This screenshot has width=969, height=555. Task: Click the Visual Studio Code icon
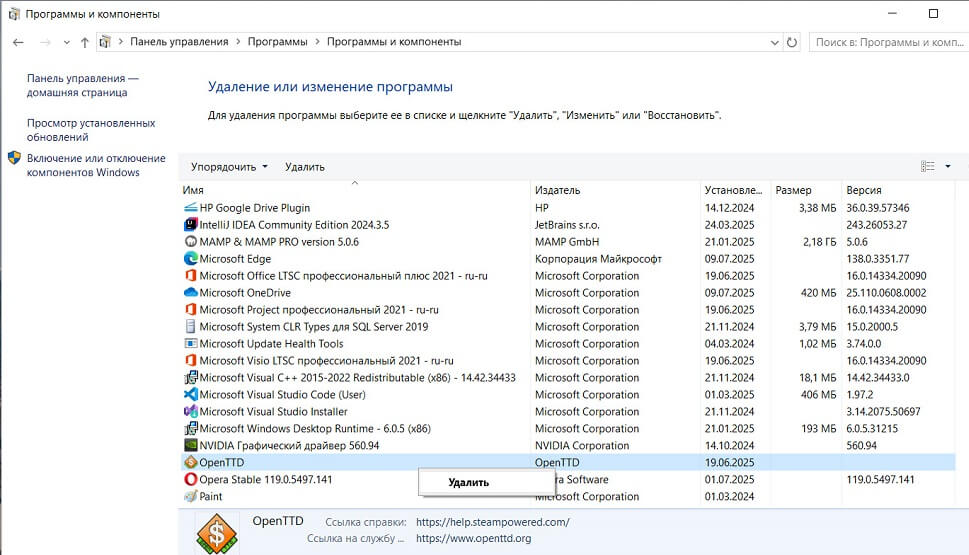point(191,394)
